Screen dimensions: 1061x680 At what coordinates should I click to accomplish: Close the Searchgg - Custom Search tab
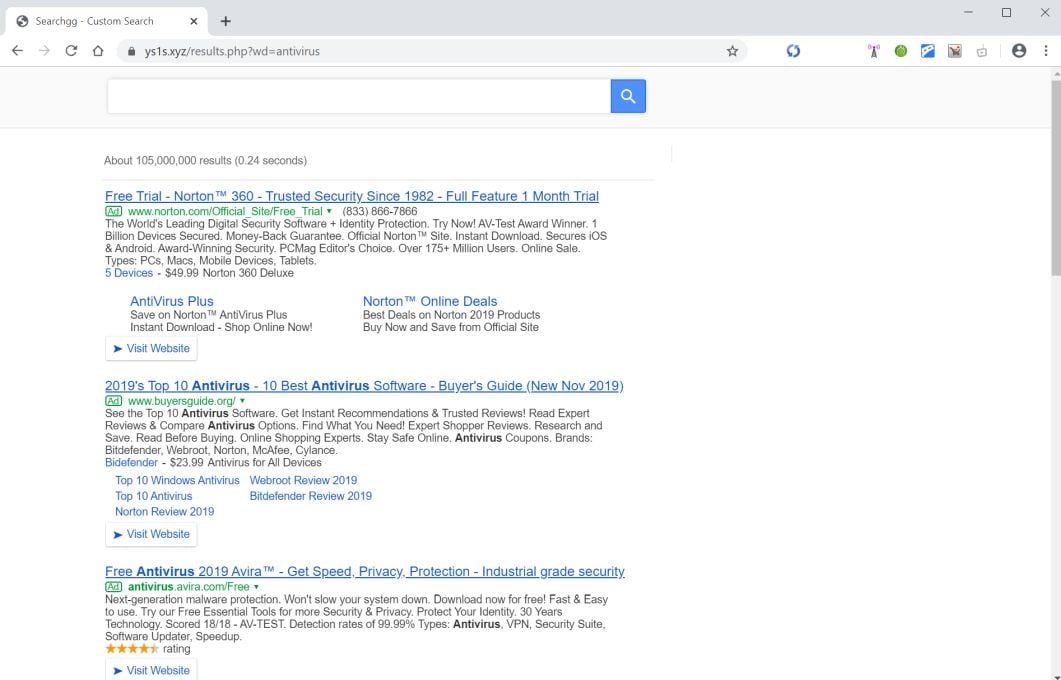(194, 22)
